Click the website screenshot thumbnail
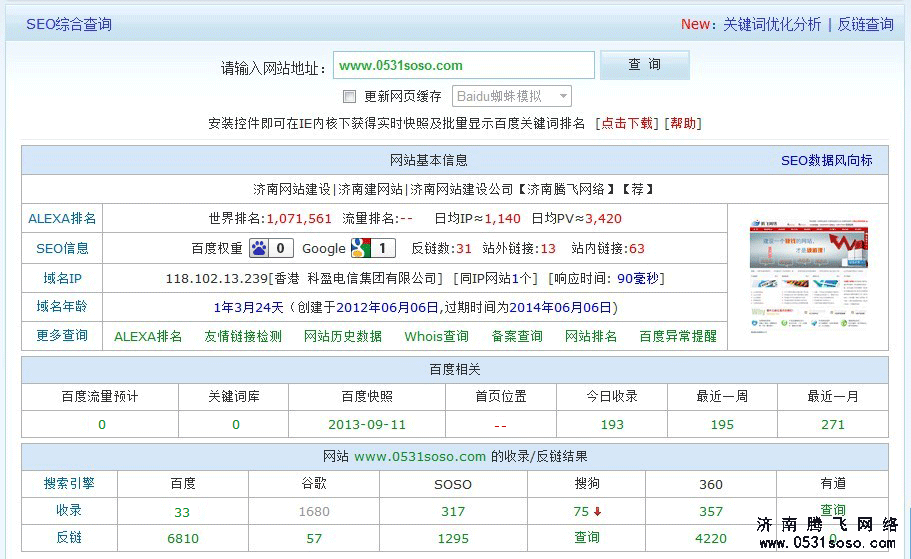The height and width of the screenshot is (559, 911). point(808,276)
